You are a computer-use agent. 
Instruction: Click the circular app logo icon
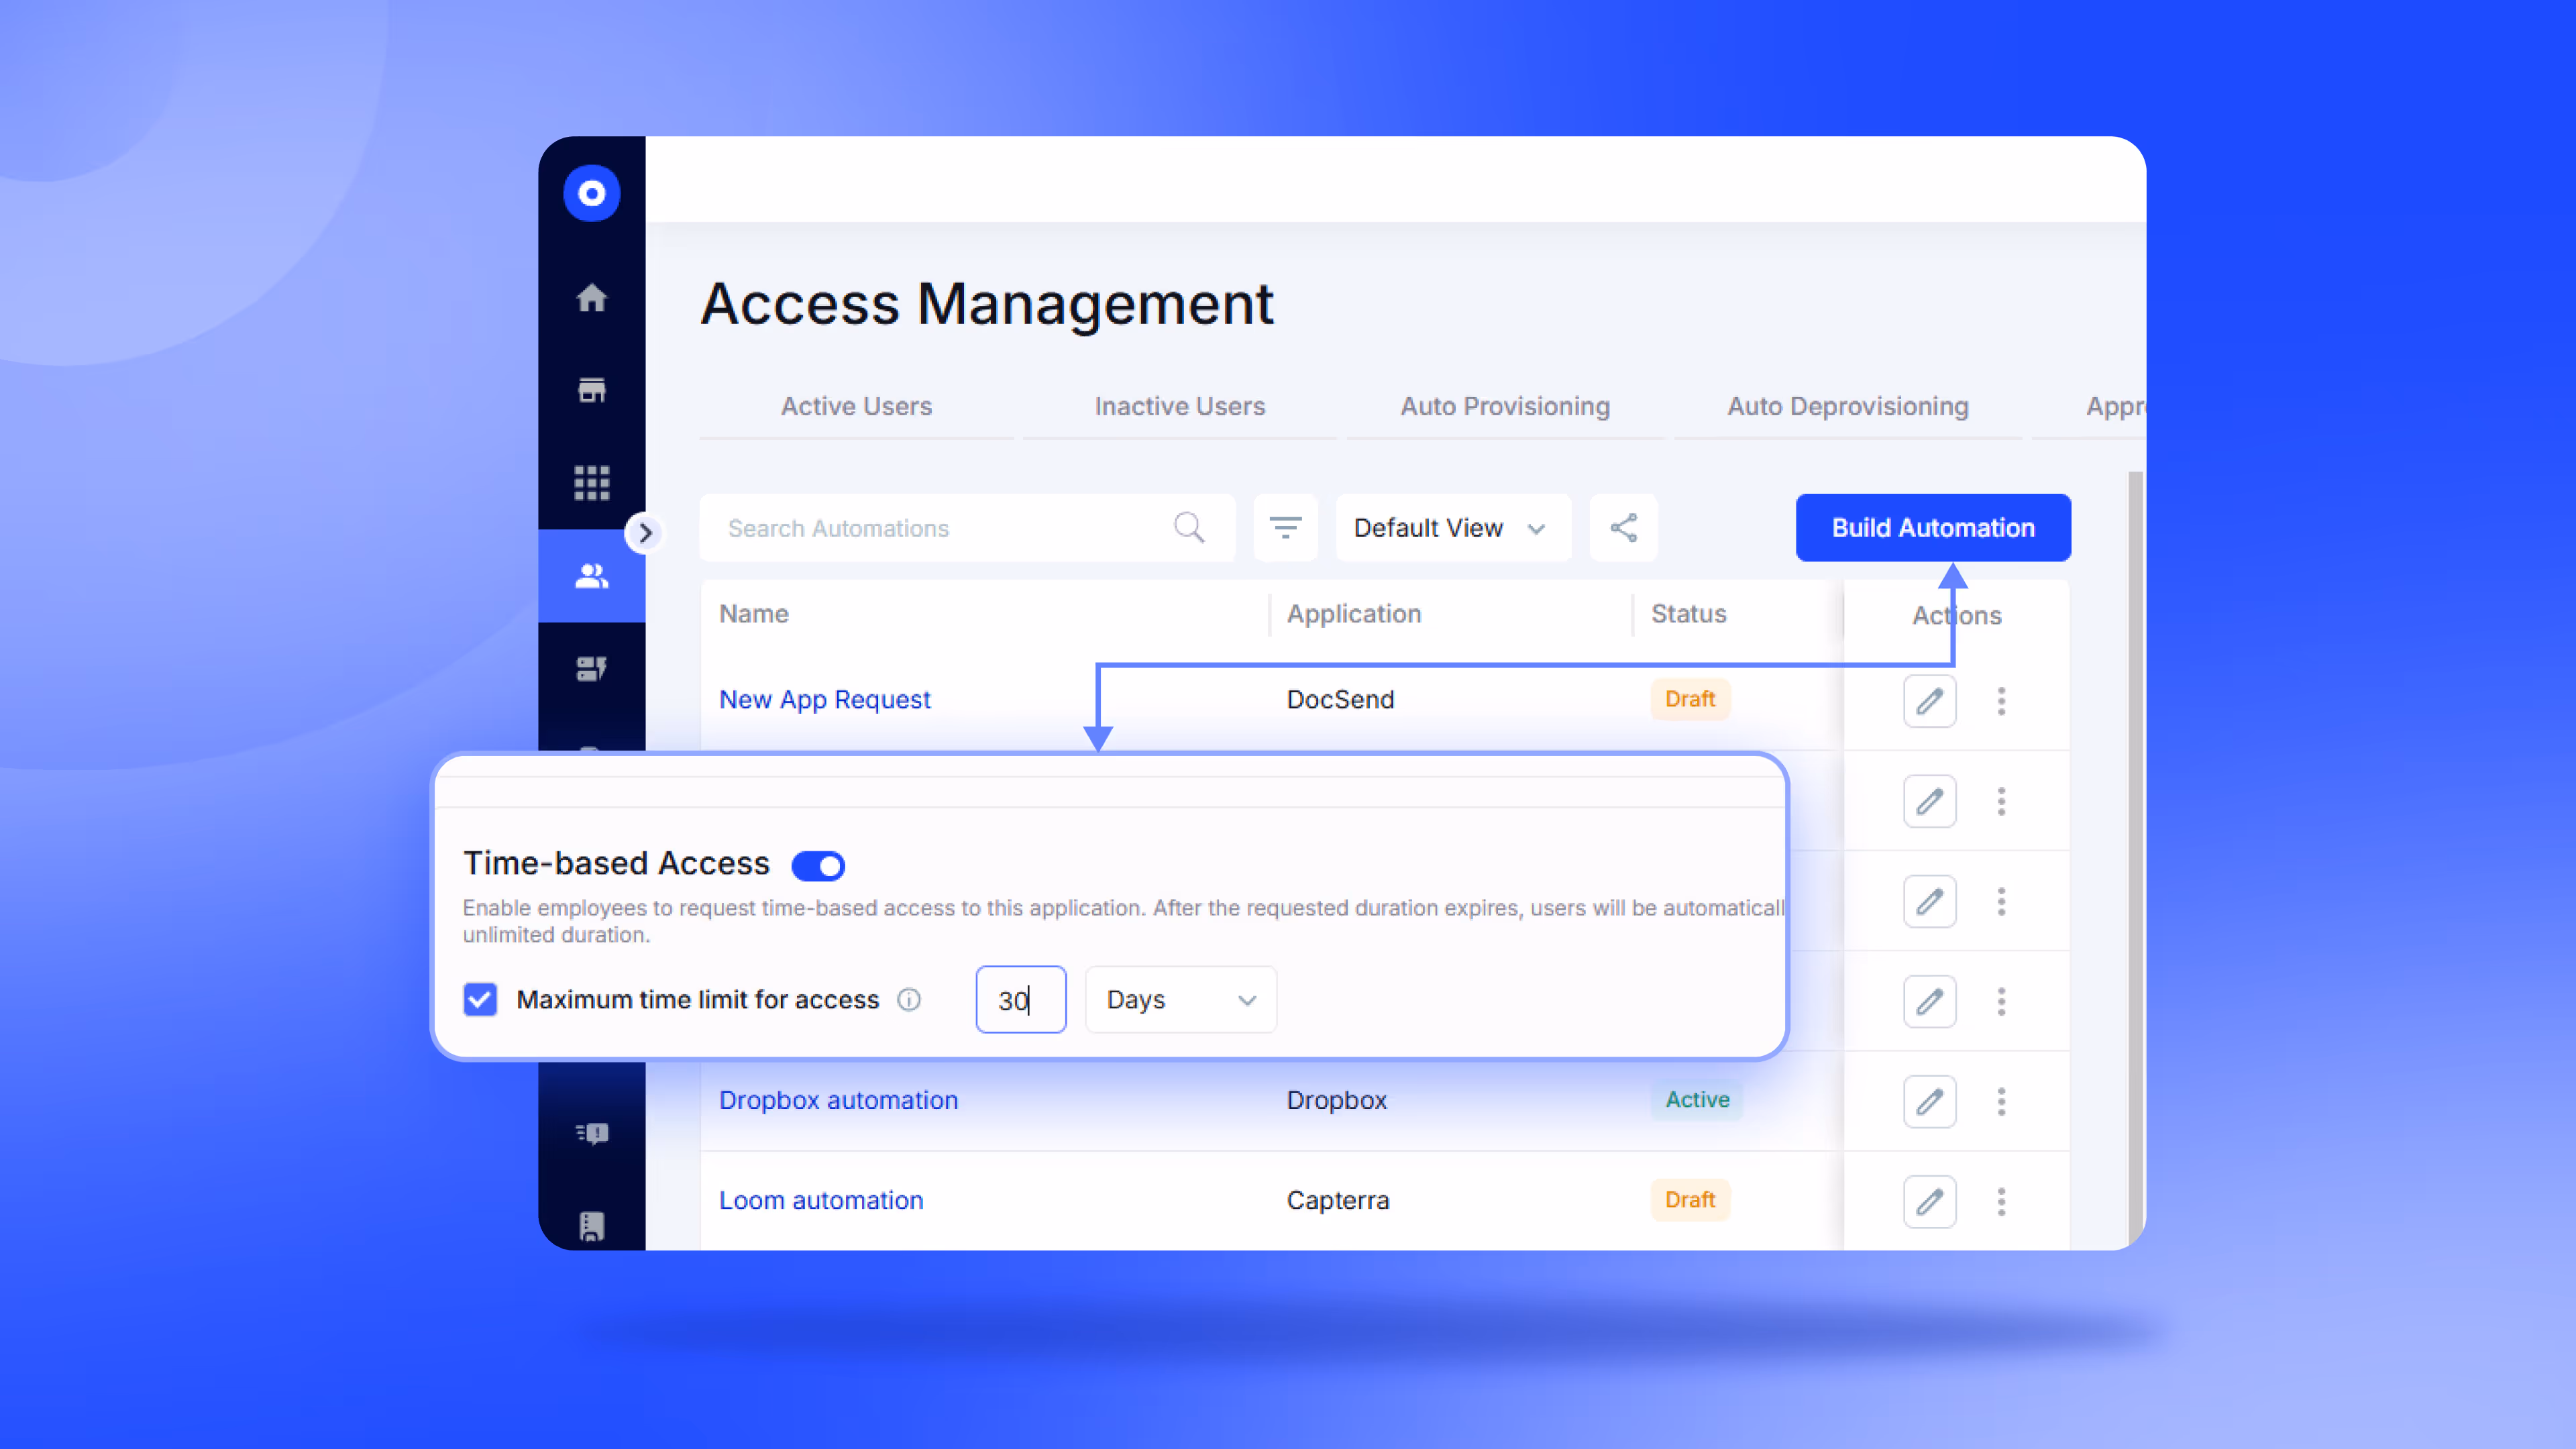click(591, 193)
